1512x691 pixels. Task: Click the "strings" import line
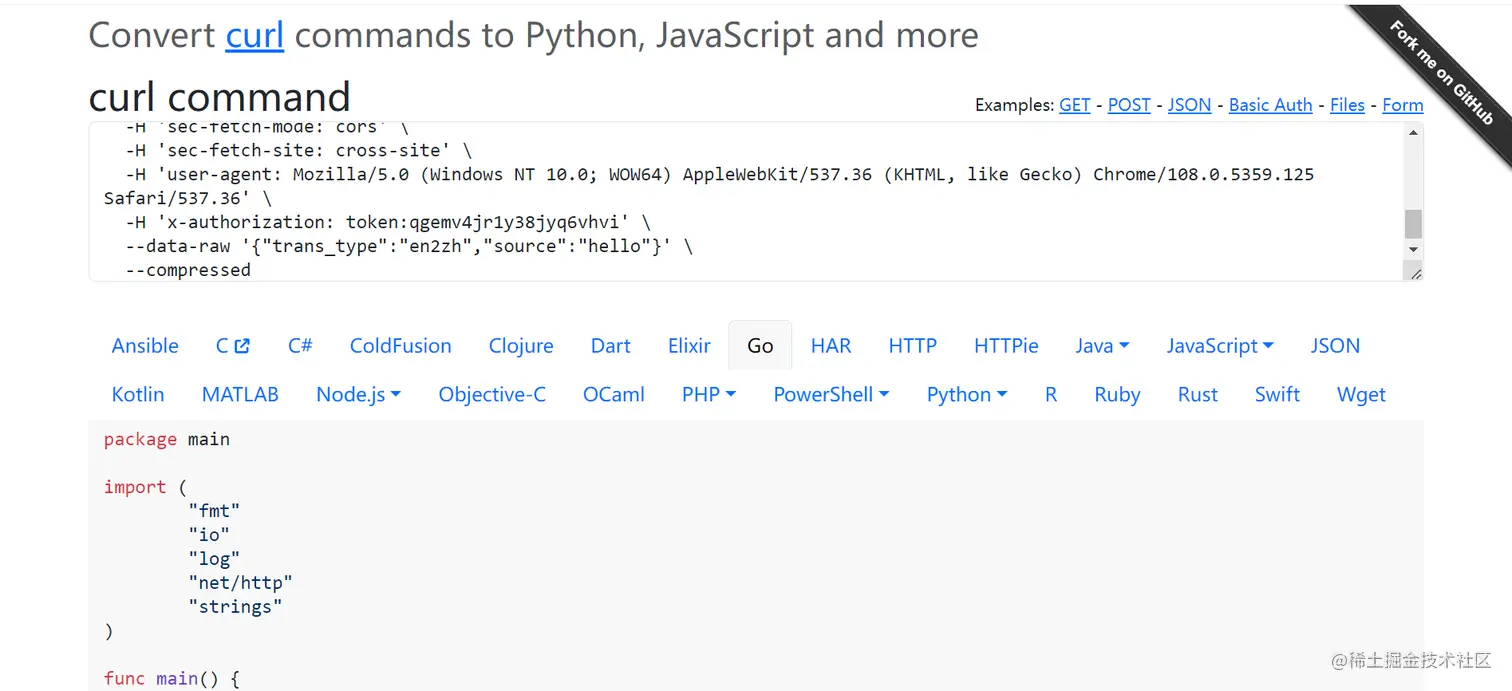click(x=235, y=607)
